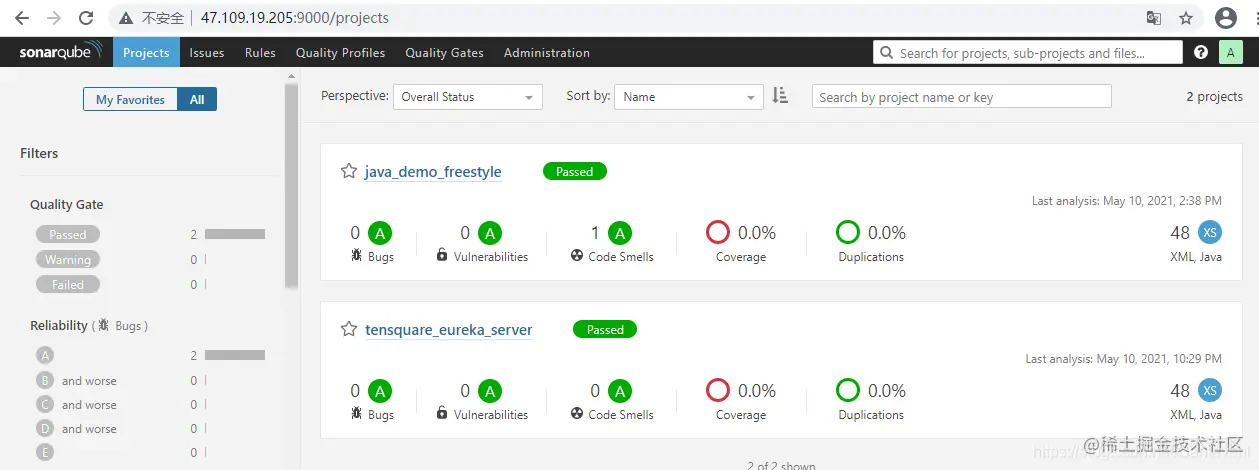The image size is (1259, 470).
Task: Click Code Smells rating A of tensquare_eureka_server
Action: [620, 391]
